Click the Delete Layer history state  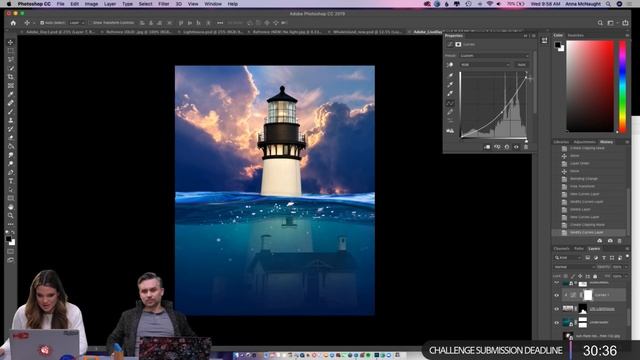580,209
